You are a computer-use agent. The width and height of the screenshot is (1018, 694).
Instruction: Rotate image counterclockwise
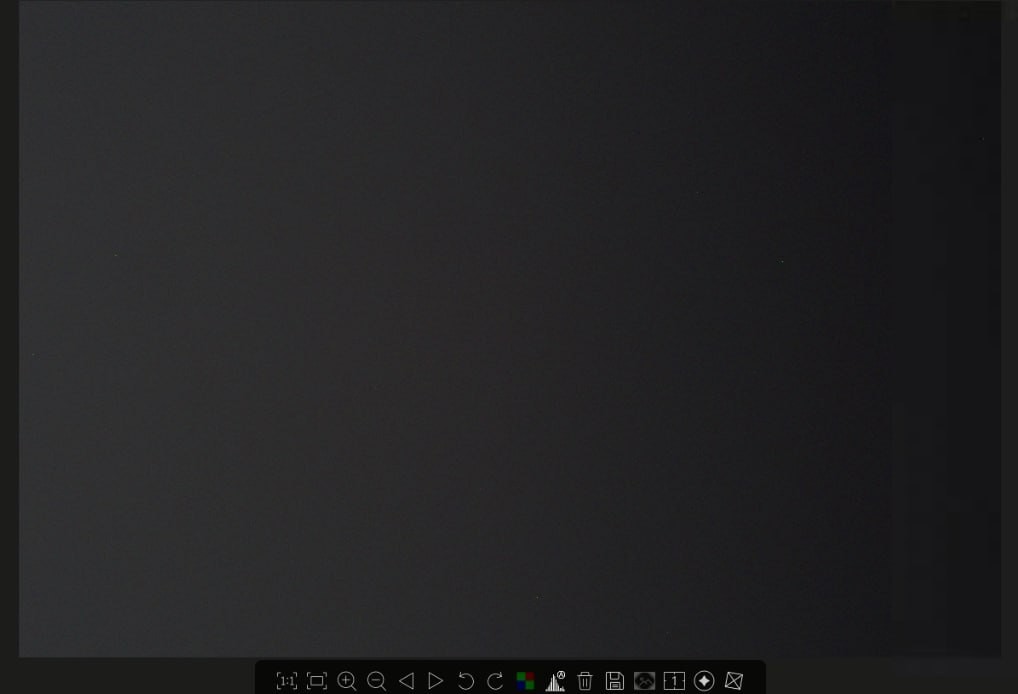[466, 680]
